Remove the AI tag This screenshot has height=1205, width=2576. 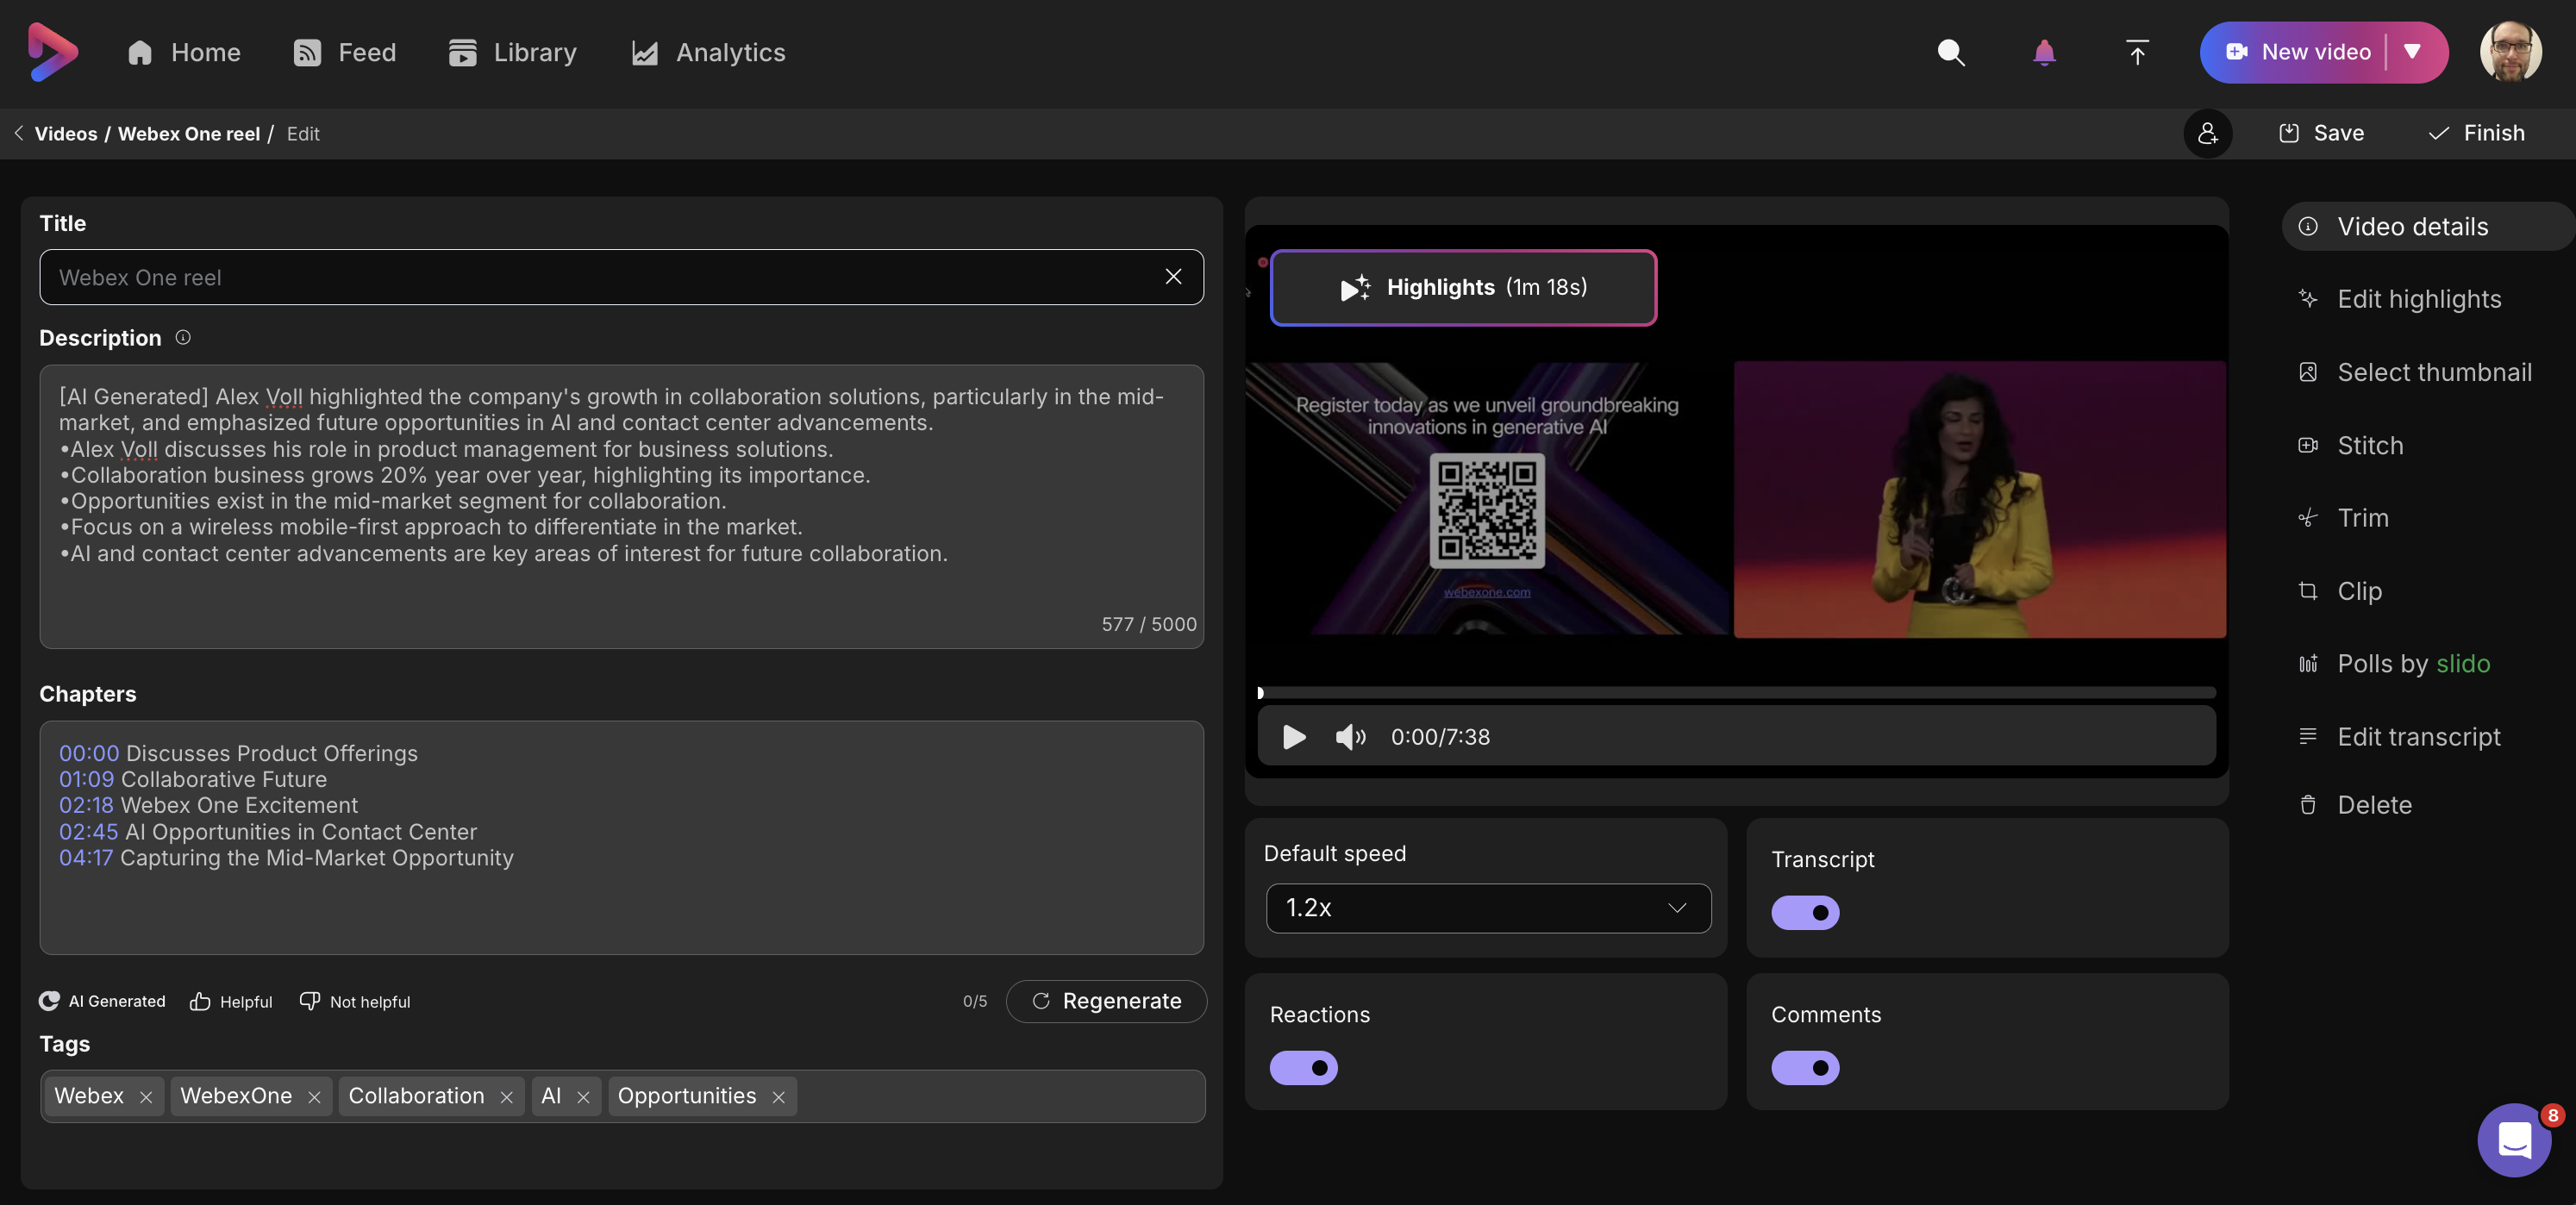pos(583,1097)
